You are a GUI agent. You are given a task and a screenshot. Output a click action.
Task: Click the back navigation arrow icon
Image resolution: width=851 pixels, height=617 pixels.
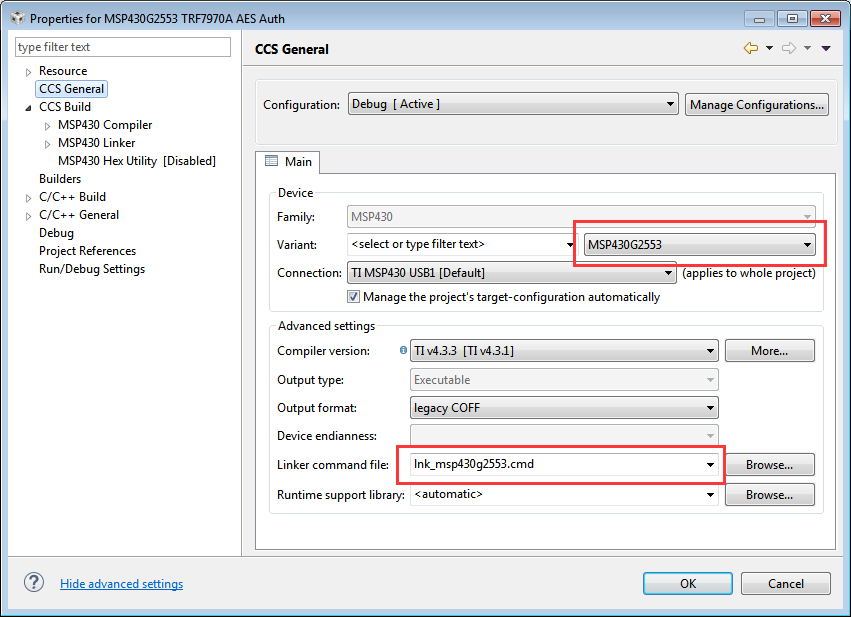click(x=750, y=48)
